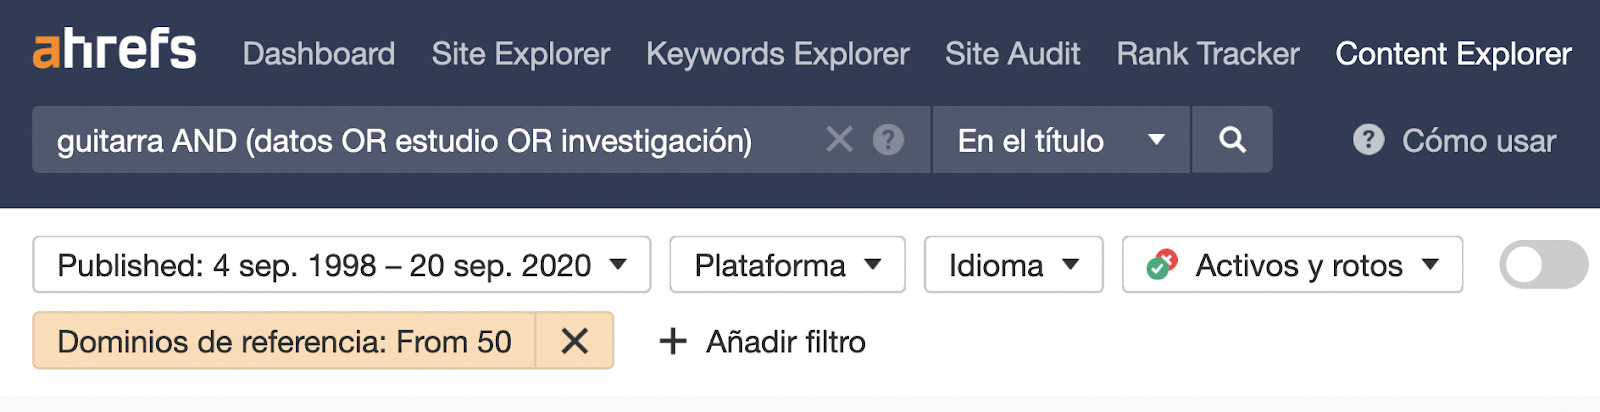Clear the search query with X icon
The height and width of the screenshot is (412, 1600).
pyautogui.click(x=839, y=140)
